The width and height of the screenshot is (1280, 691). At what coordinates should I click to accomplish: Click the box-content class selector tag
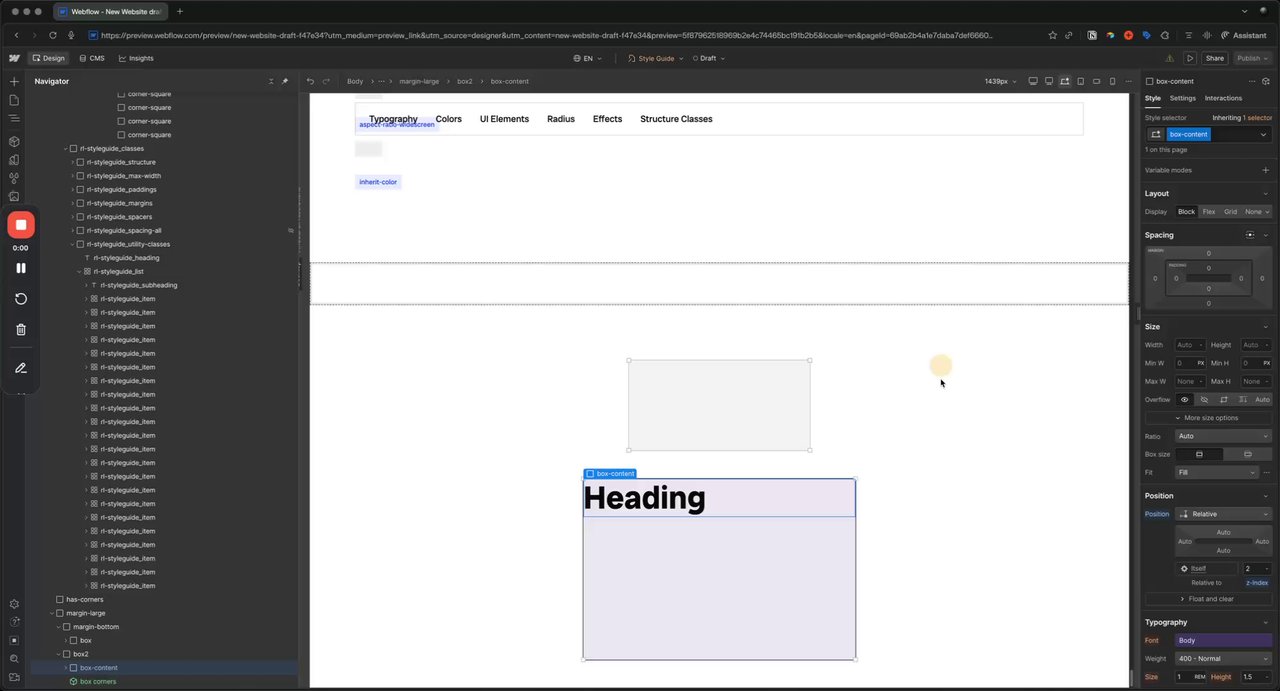(1189, 134)
